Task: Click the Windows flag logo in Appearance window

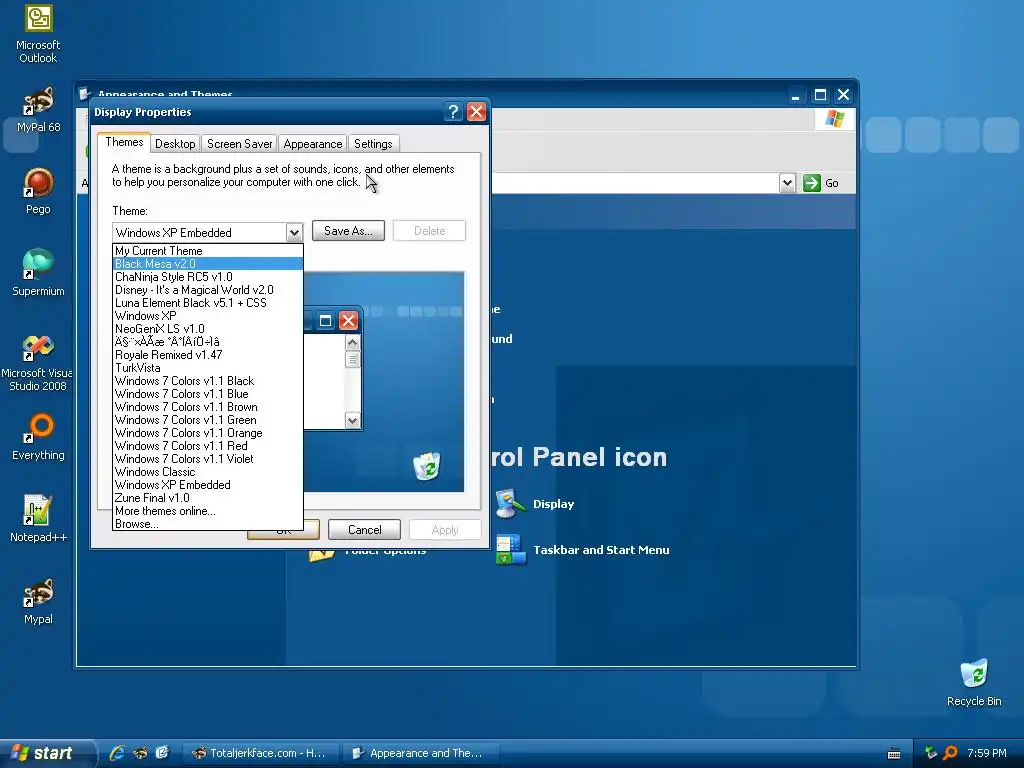Action: 835,119
